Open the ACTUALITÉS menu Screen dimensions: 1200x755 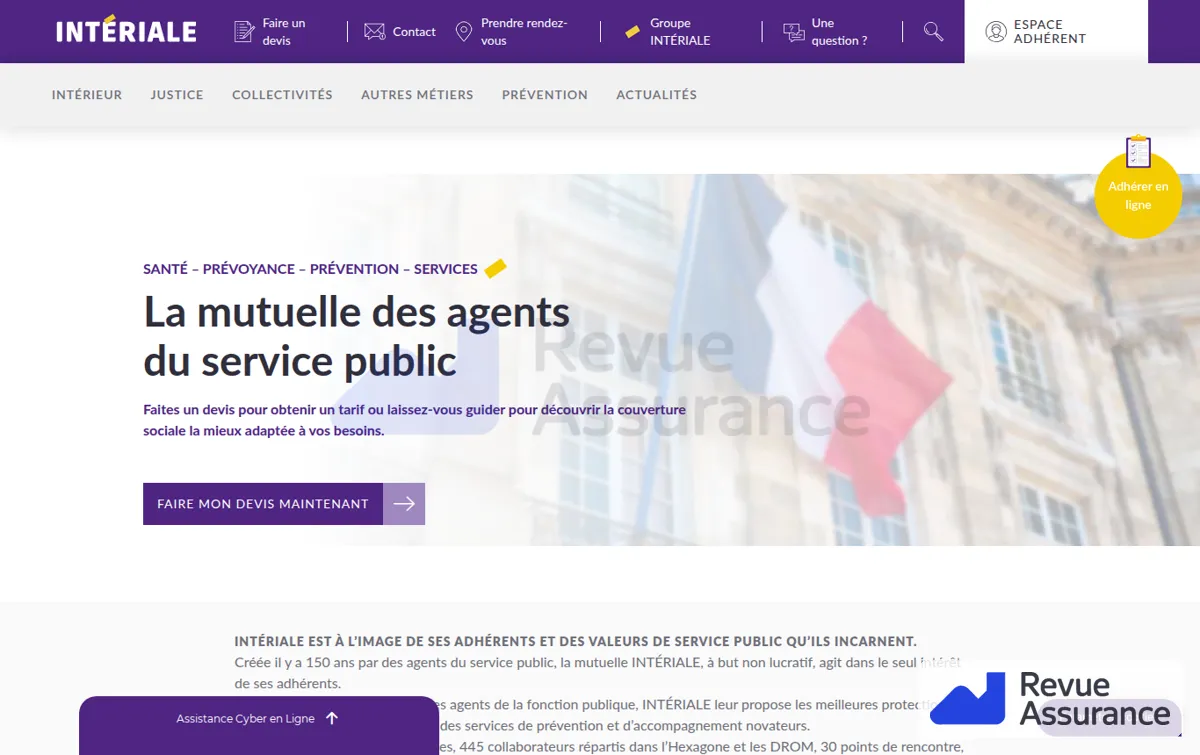click(x=656, y=95)
